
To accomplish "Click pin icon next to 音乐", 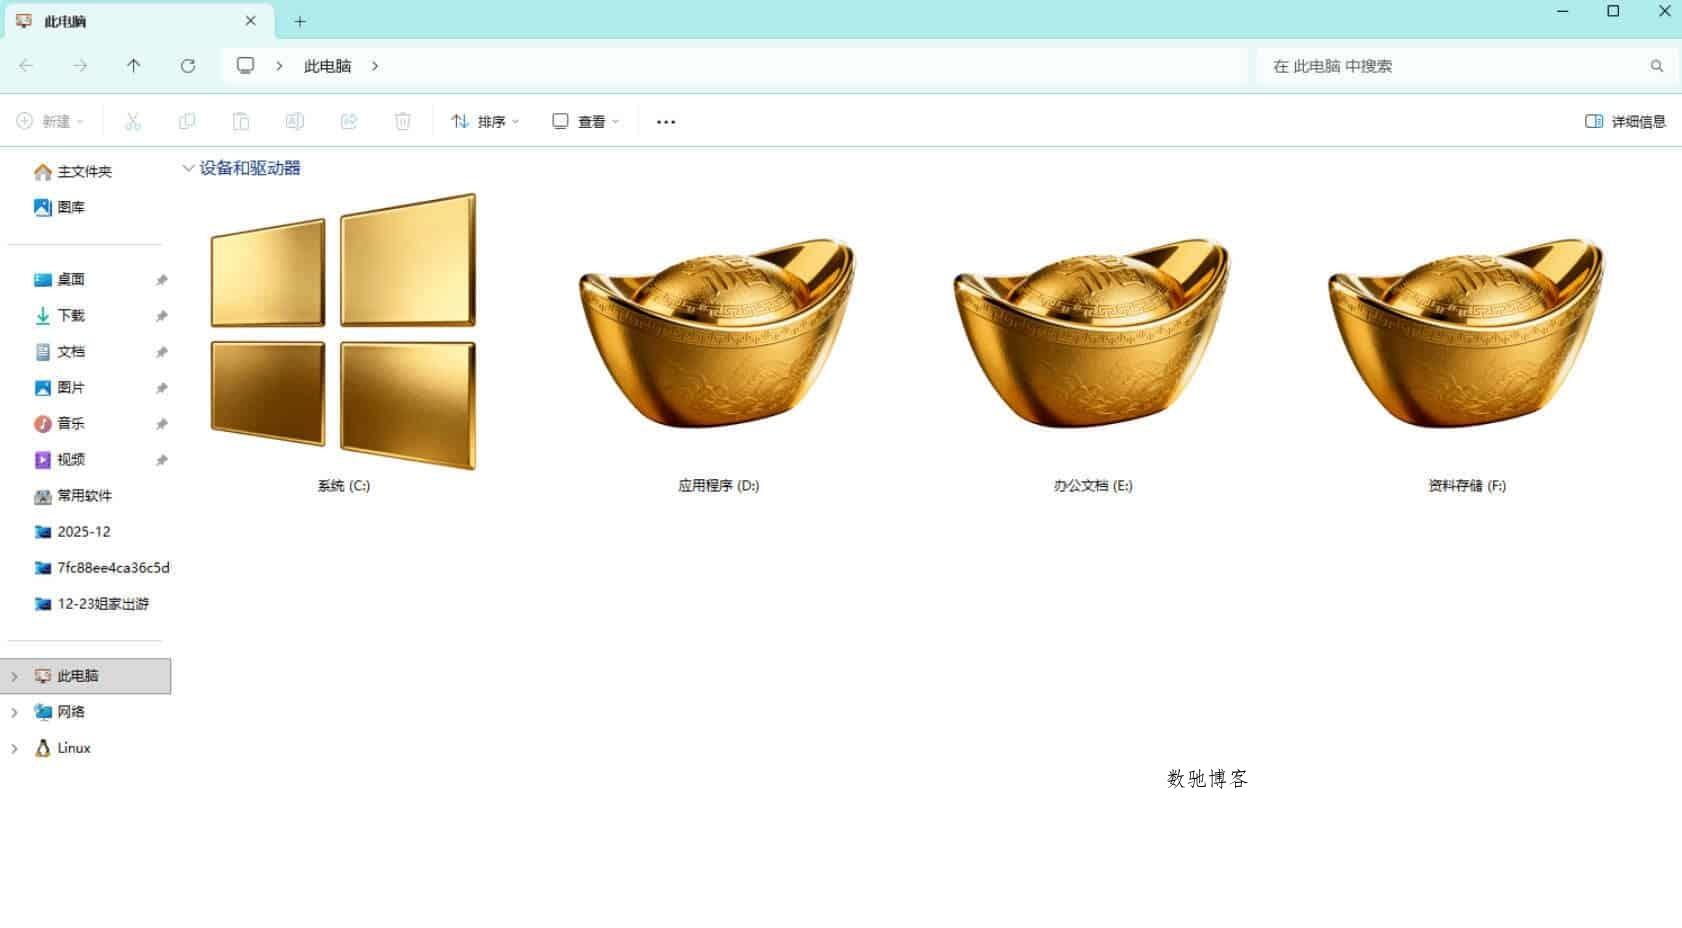I will point(161,424).
